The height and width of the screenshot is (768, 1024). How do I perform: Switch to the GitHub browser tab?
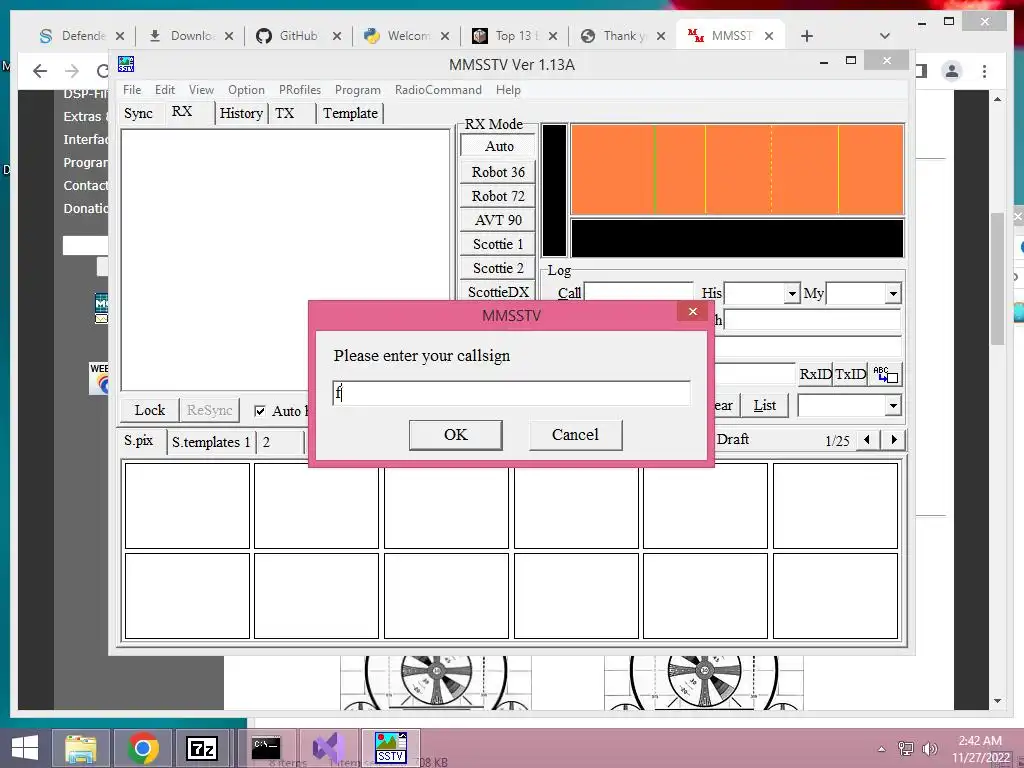pyautogui.click(x=298, y=36)
